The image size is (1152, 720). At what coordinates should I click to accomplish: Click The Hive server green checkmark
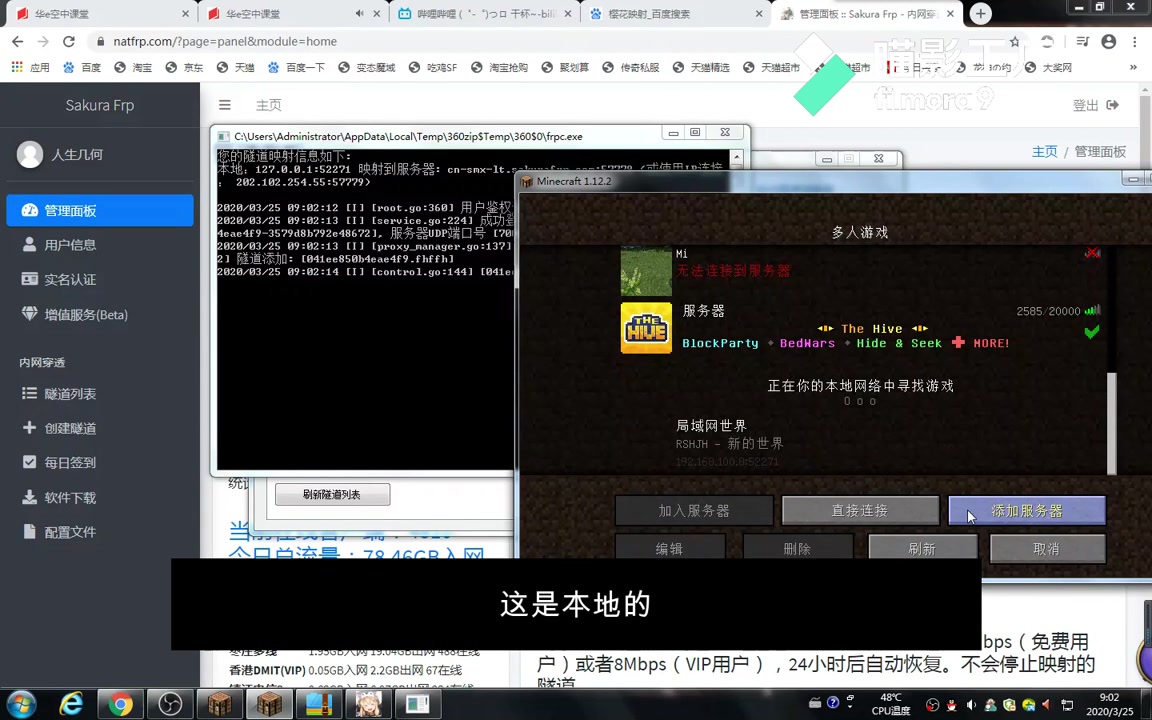coord(1092,332)
